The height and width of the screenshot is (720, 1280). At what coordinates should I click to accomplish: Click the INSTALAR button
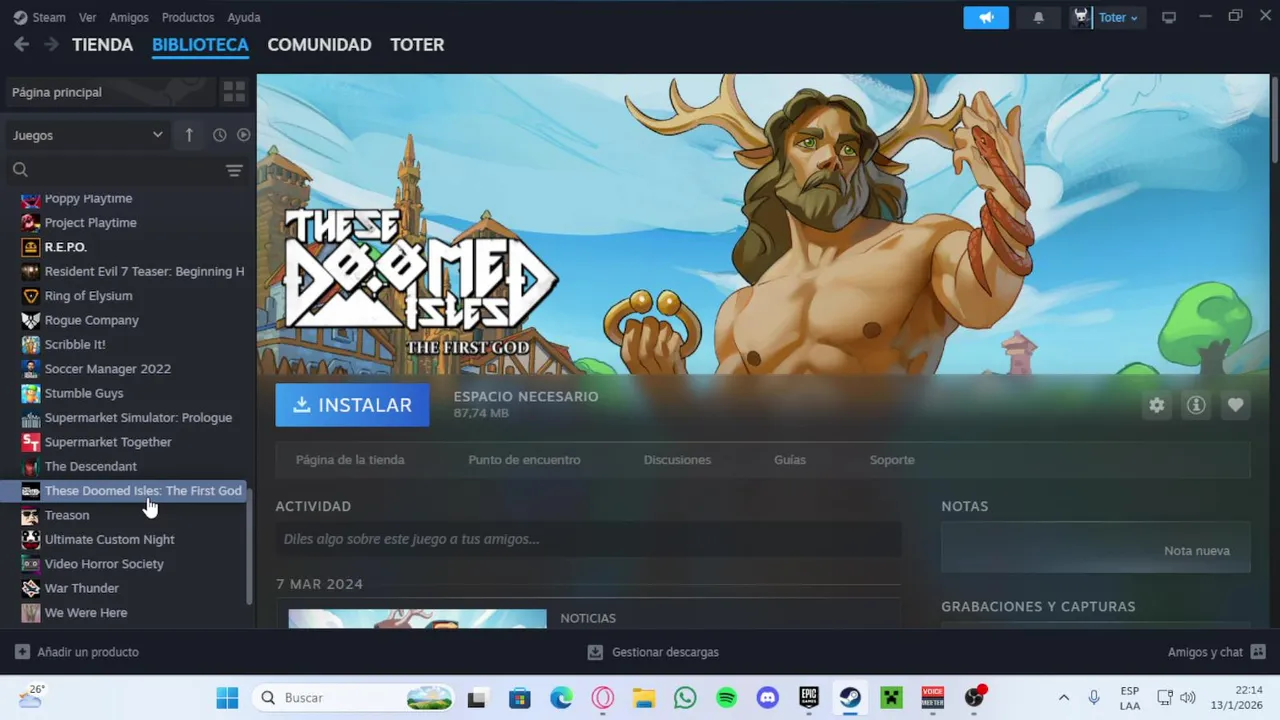click(352, 405)
